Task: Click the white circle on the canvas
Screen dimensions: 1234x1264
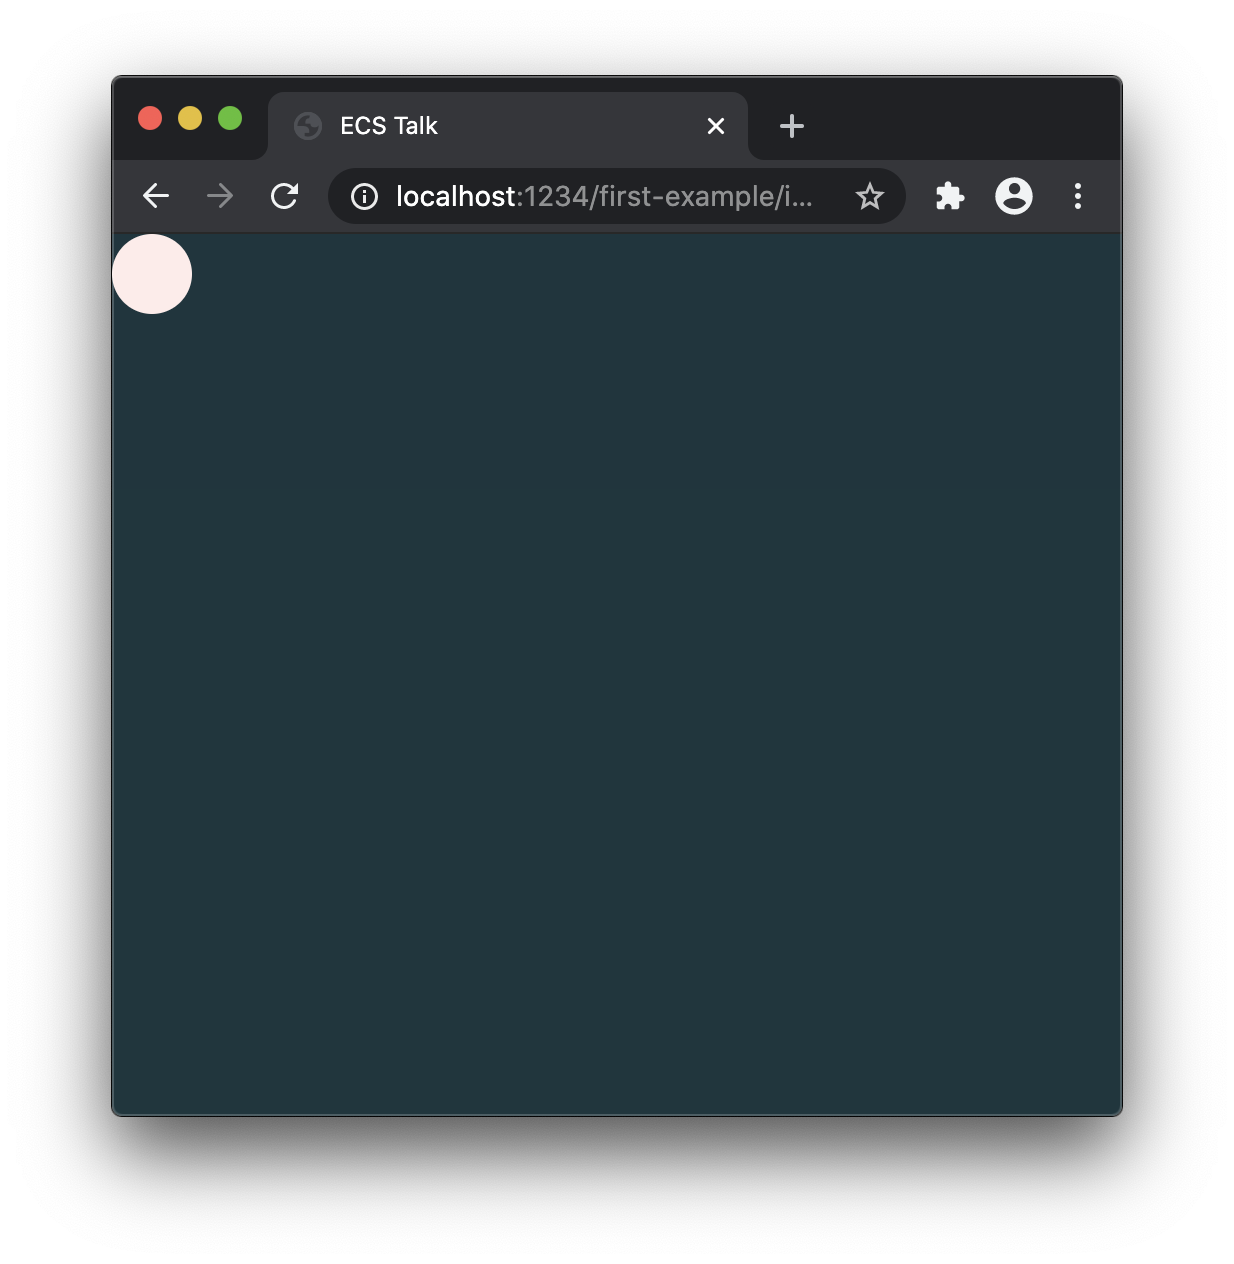Action: (x=152, y=274)
